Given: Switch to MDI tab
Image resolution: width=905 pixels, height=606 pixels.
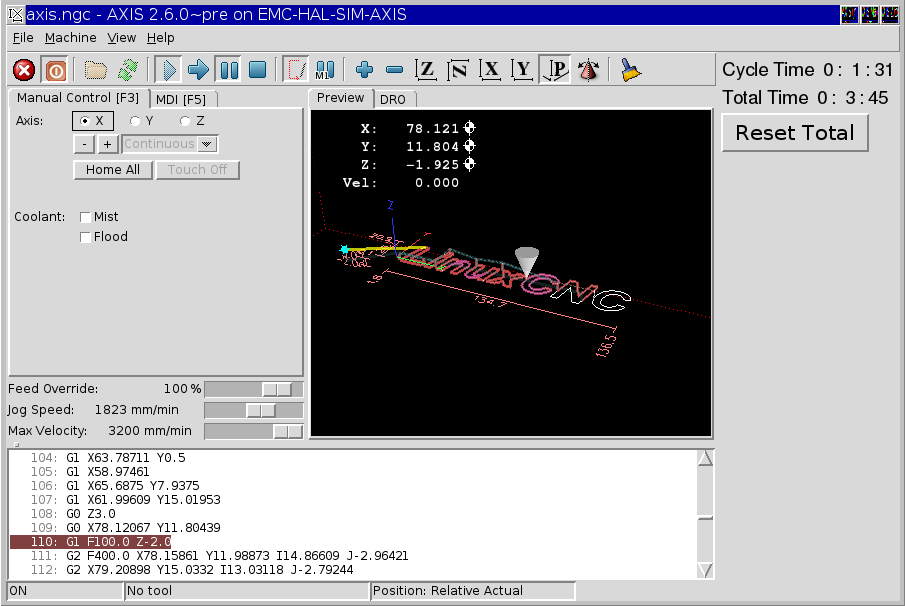Looking at the screenshot, I should pos(181,100).
